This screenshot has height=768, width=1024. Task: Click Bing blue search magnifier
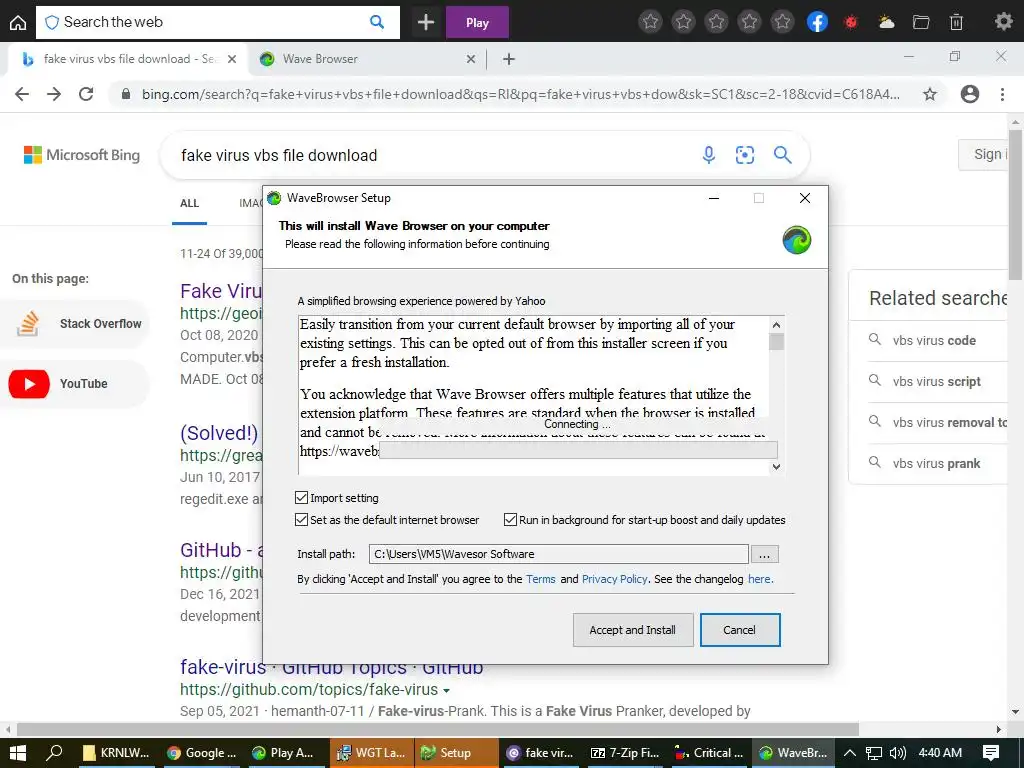[x=782, y=155]
